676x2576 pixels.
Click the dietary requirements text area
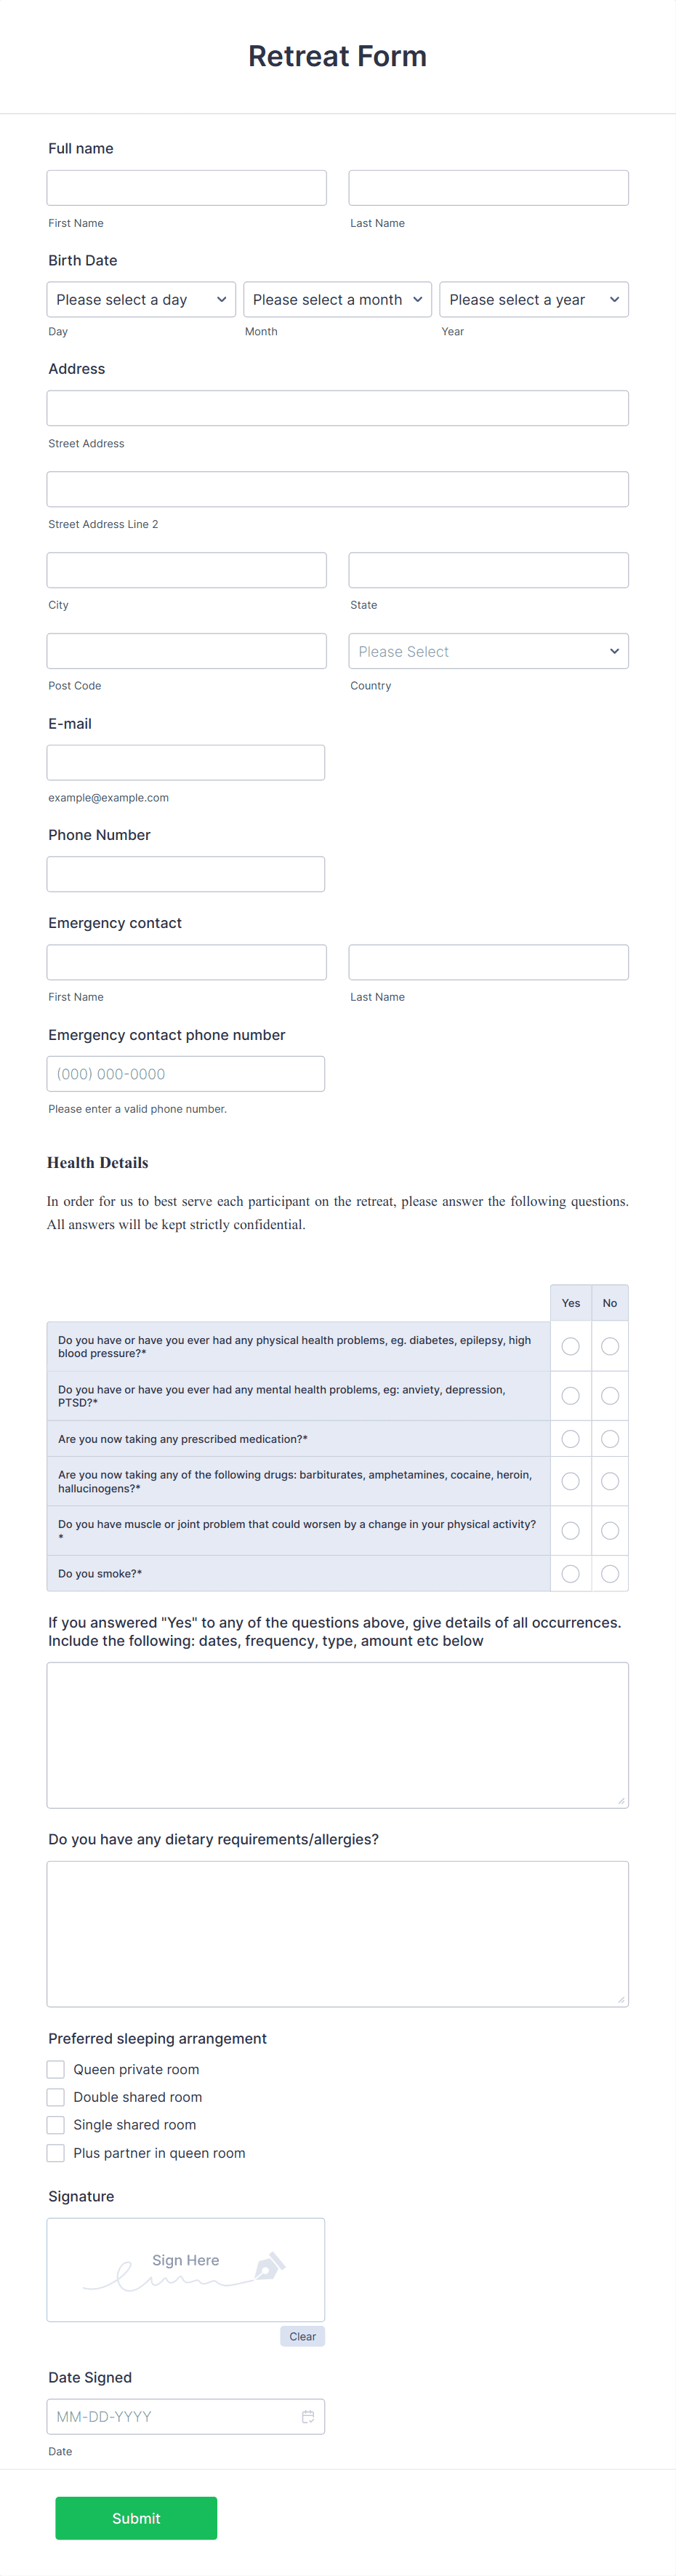(337, 1932)
